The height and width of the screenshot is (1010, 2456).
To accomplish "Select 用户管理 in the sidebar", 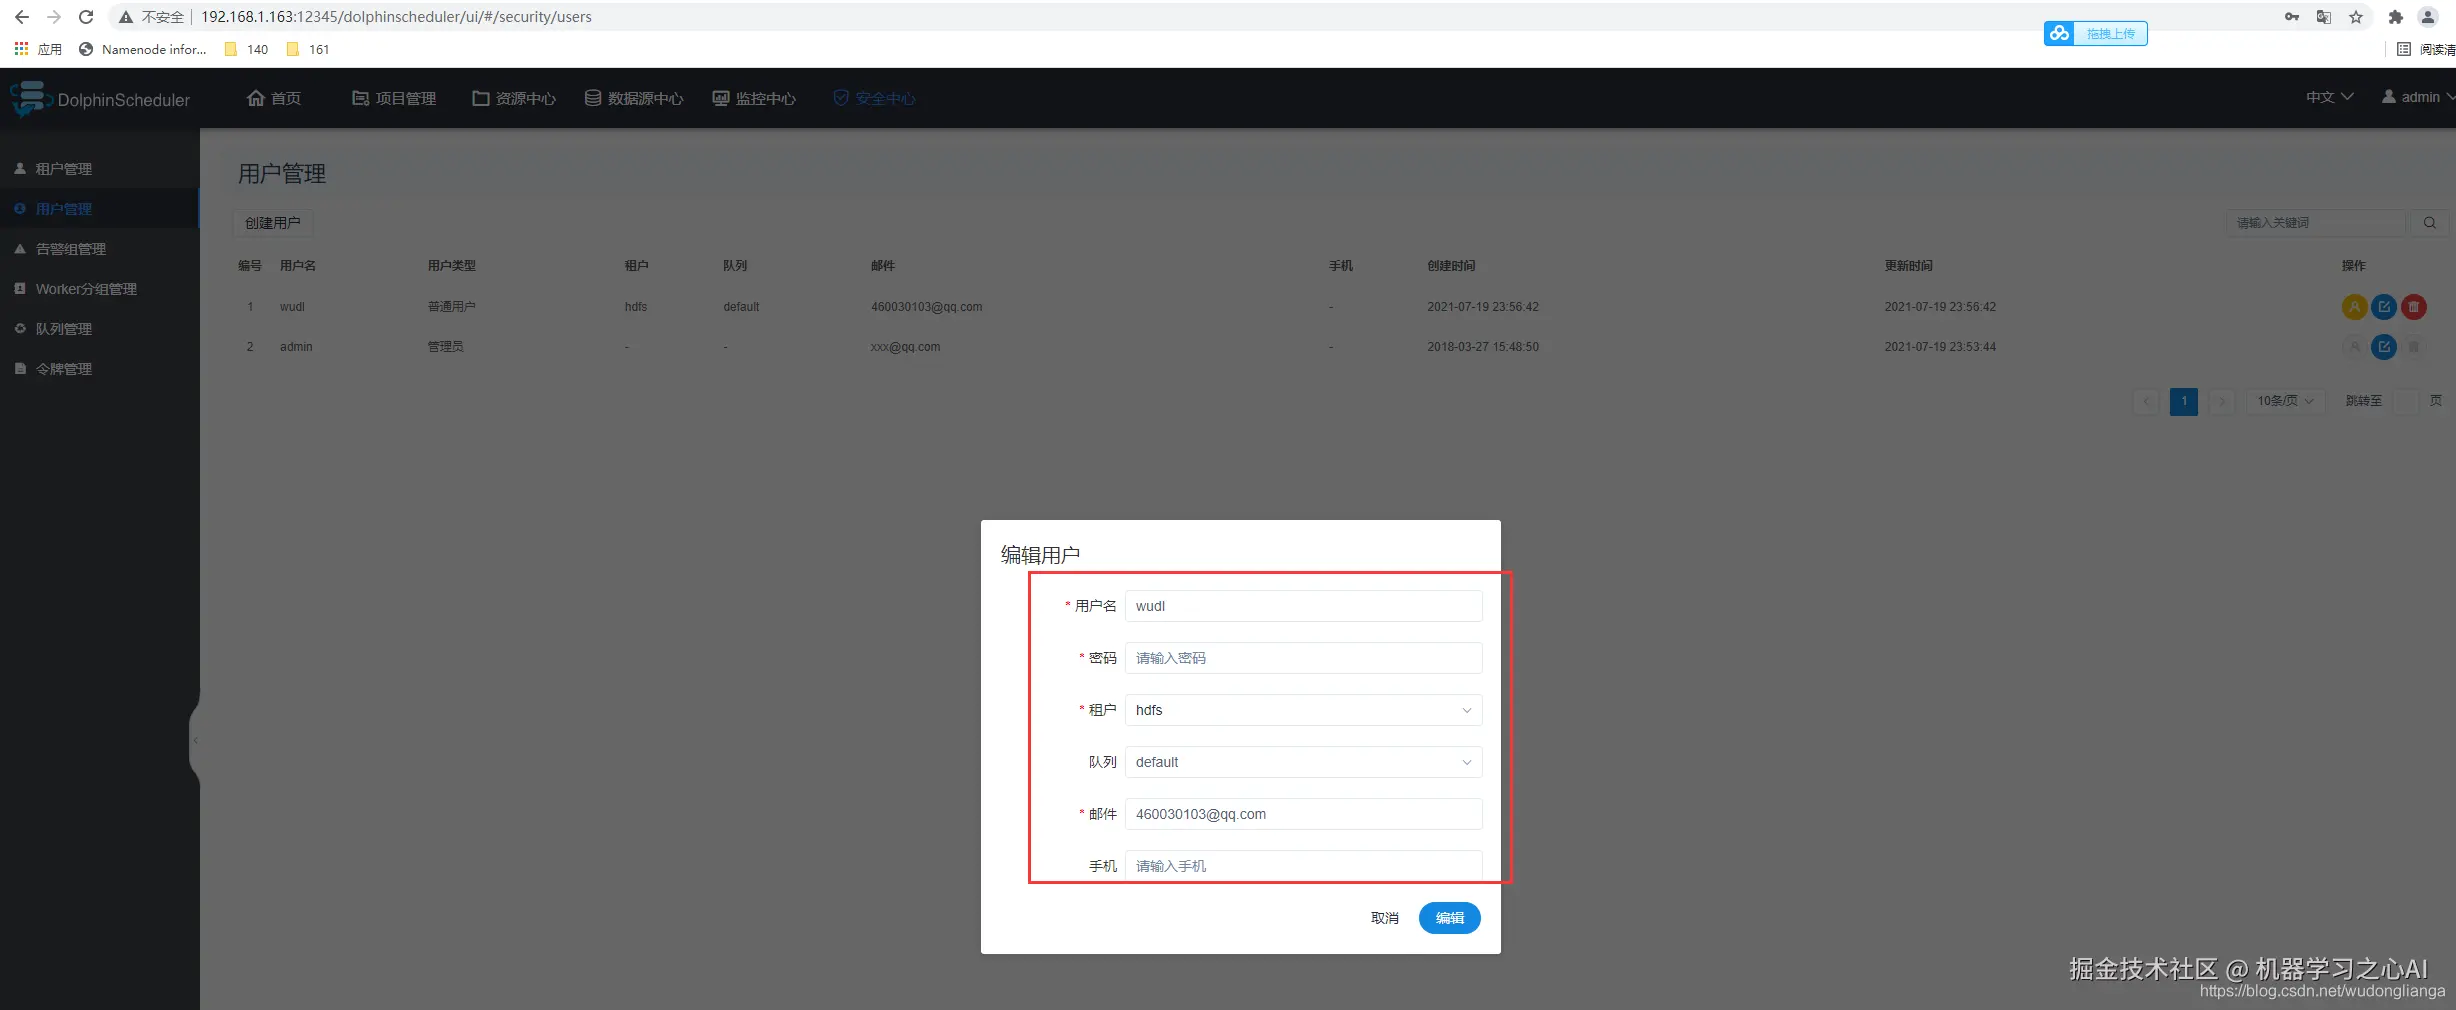I will click(100, 209).
